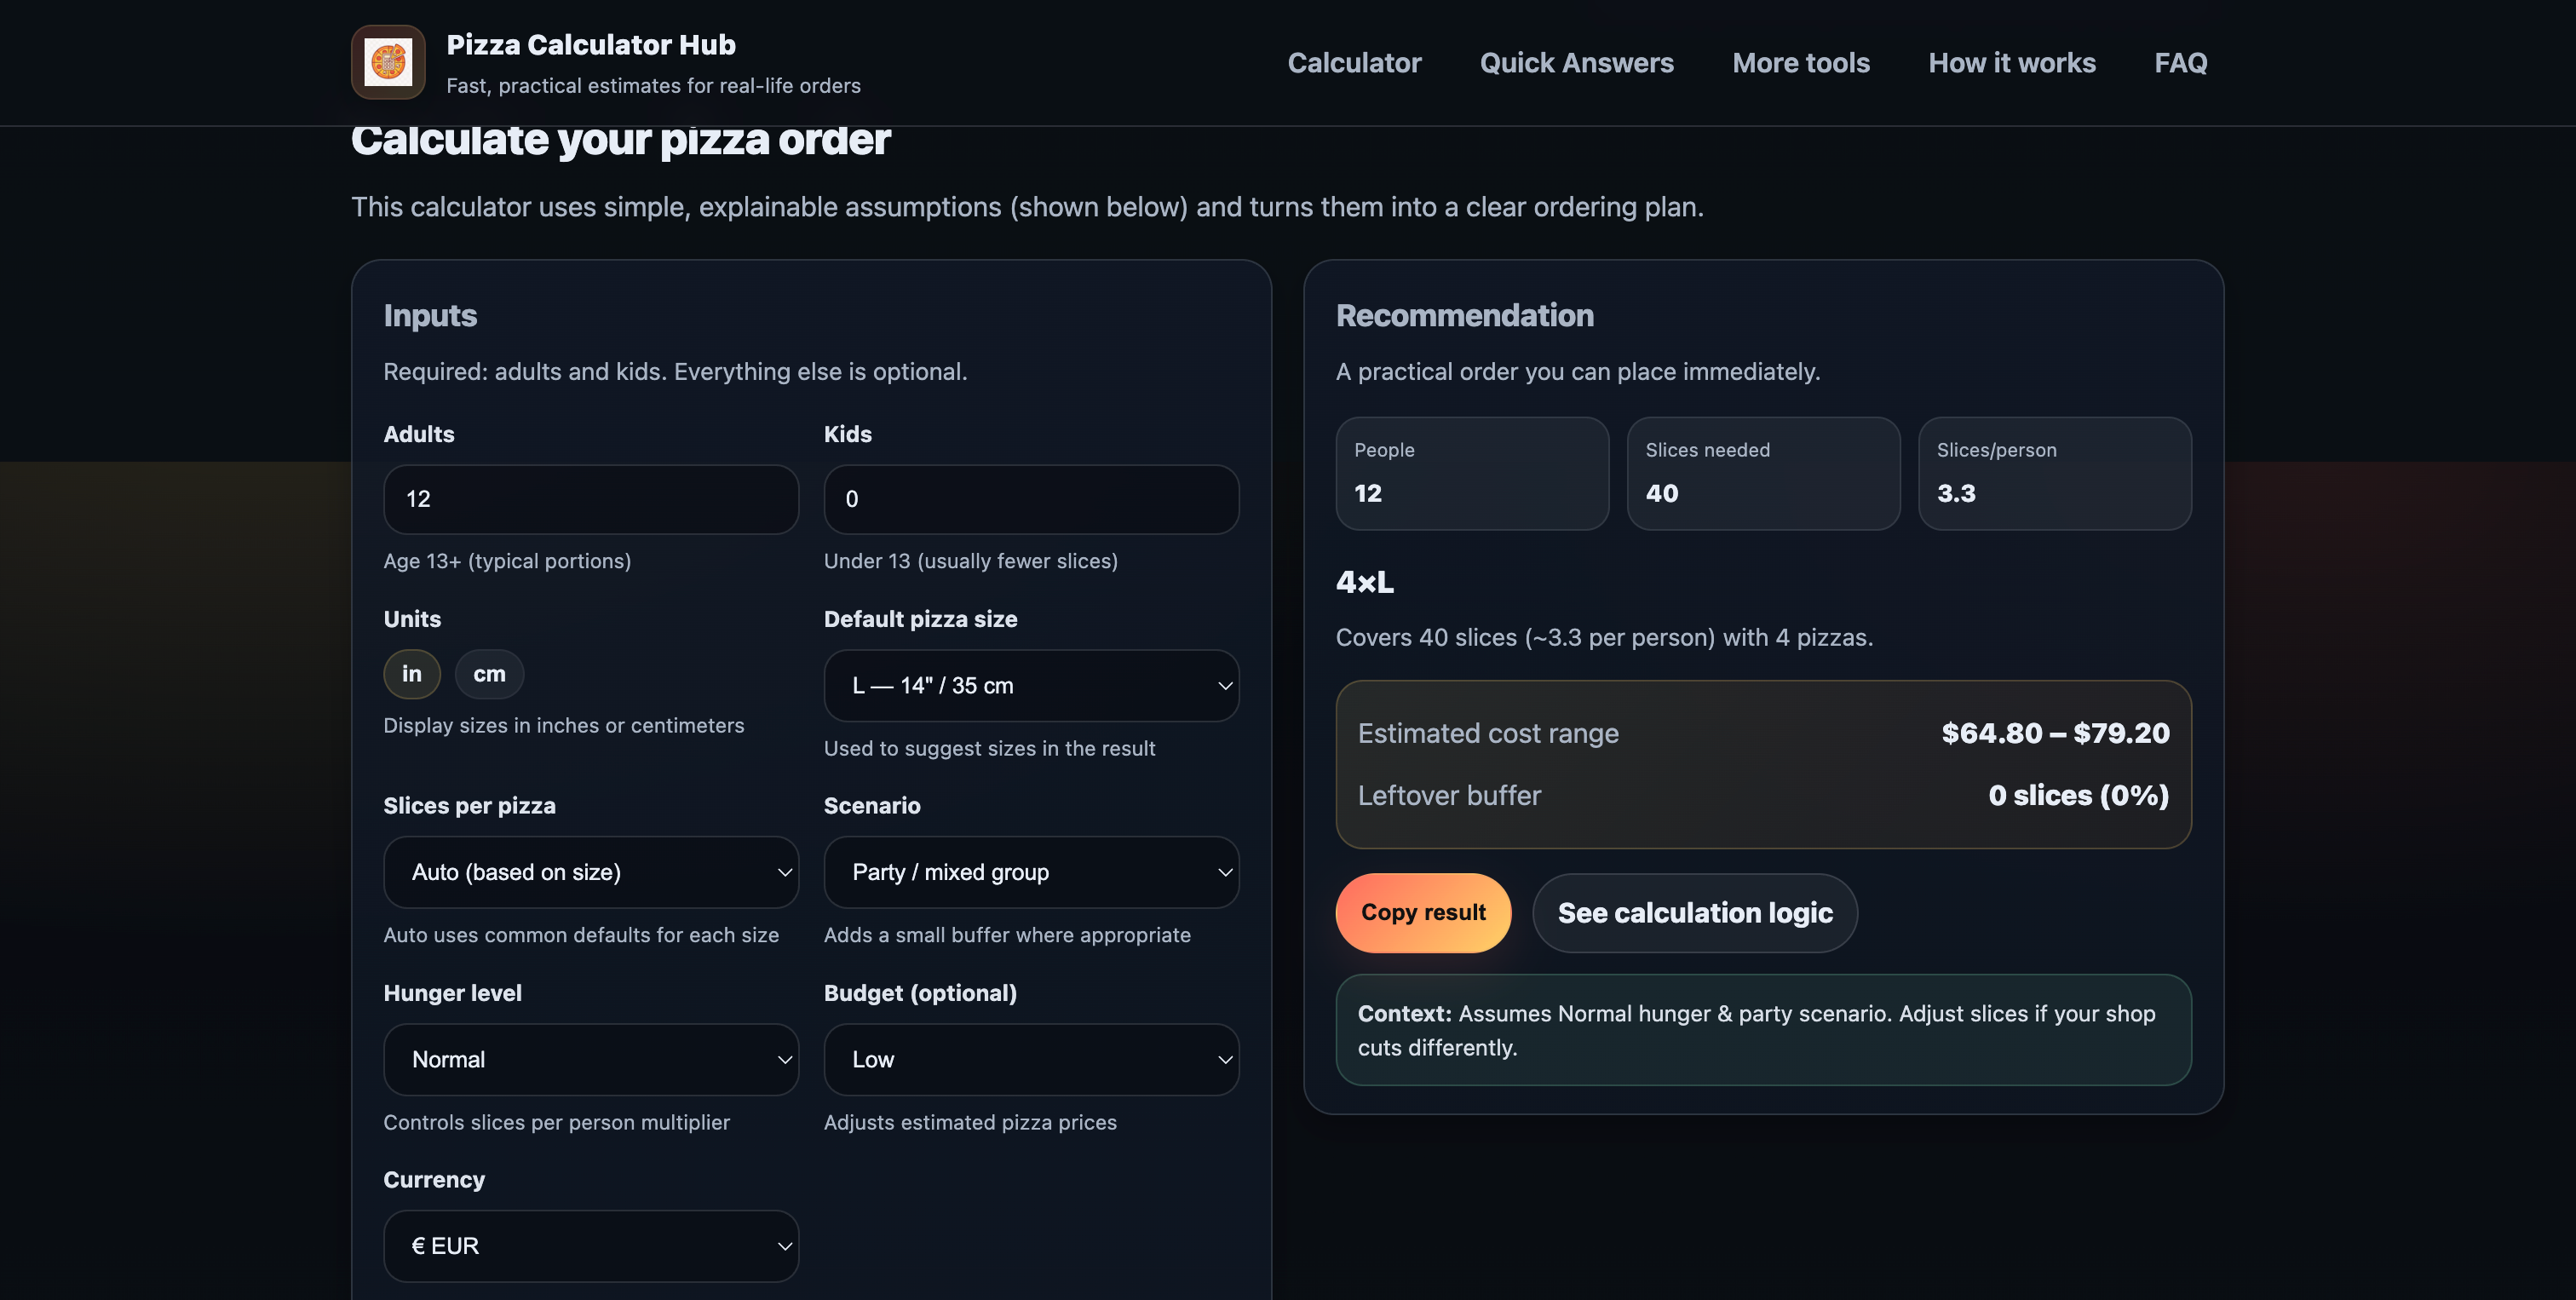The width and height of the screenshot is (2576, 1300).
Task: Open See calculation logic
Action: 1694,912
